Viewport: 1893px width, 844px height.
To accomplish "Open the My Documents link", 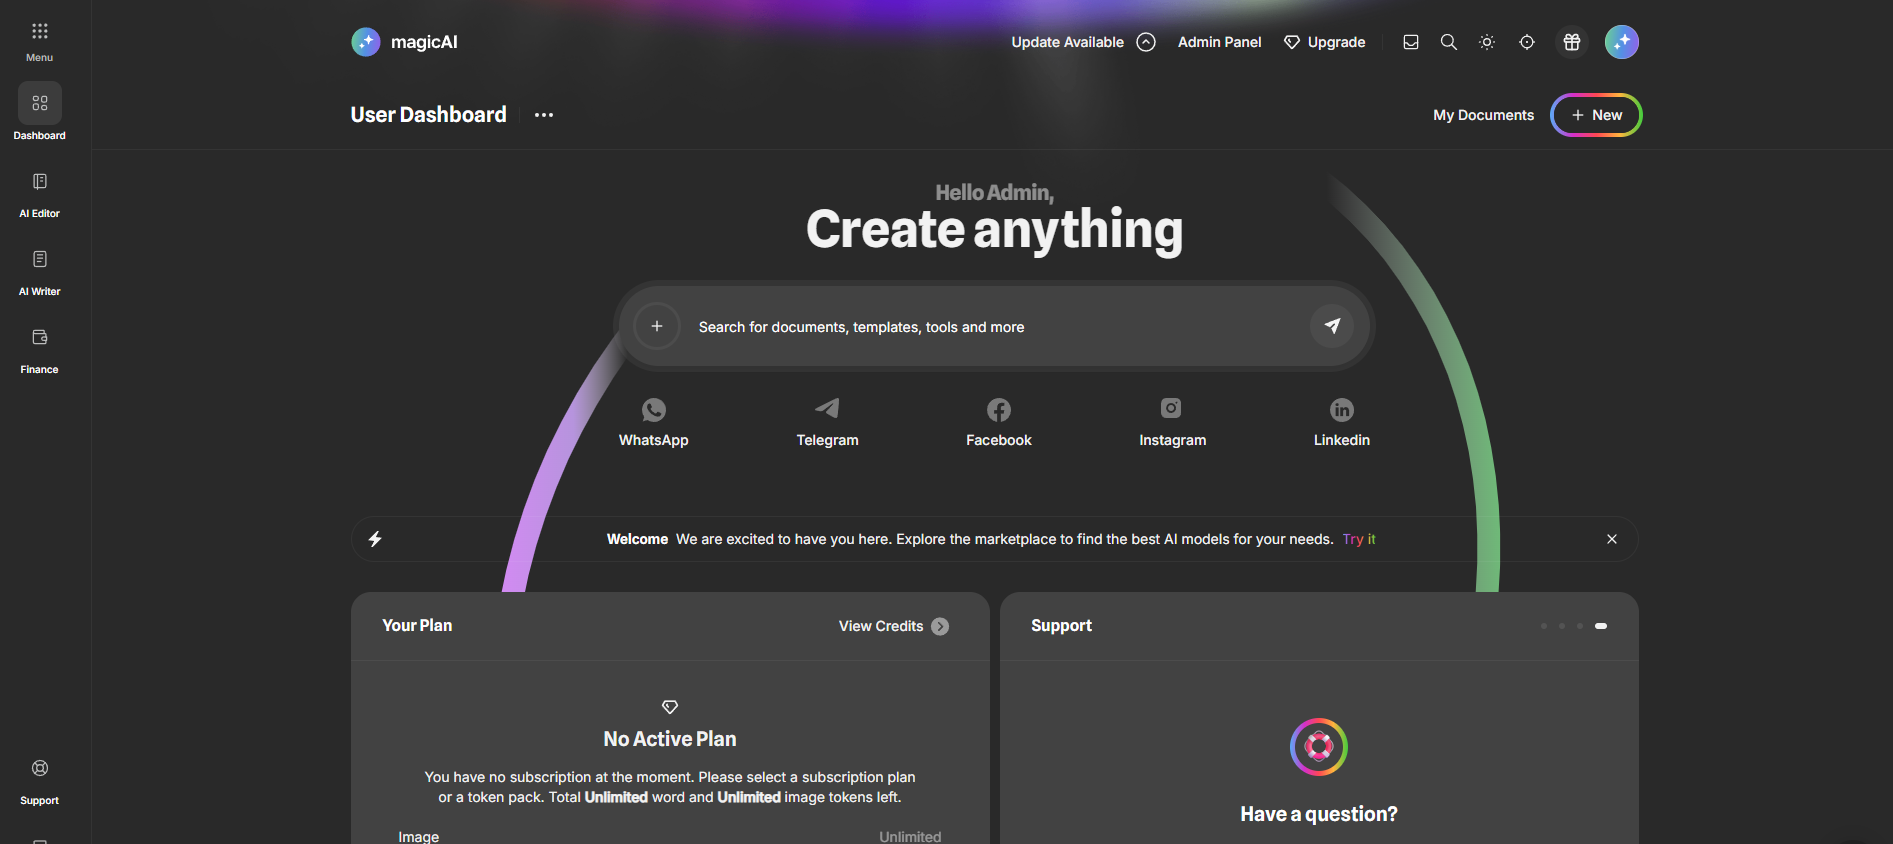I will coord(1483,115).
